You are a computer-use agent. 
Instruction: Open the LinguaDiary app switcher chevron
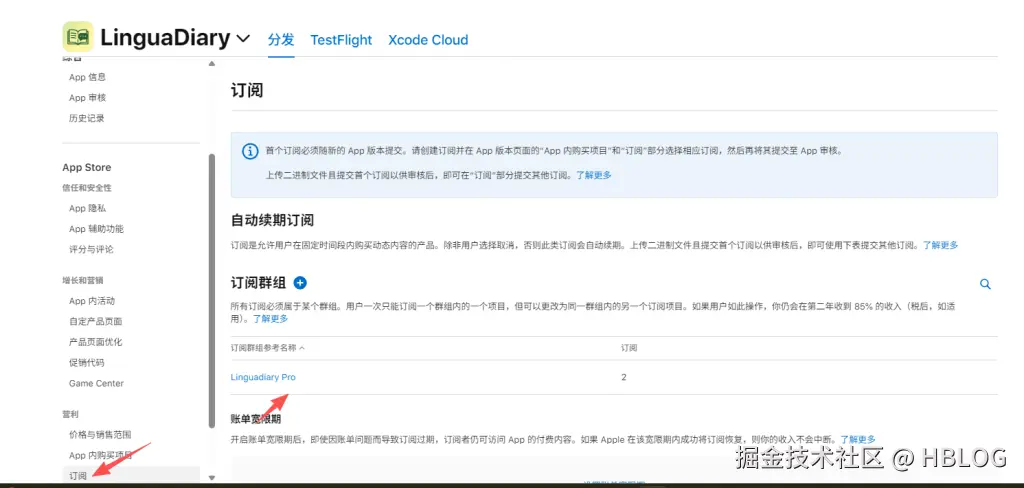point(243,39)
